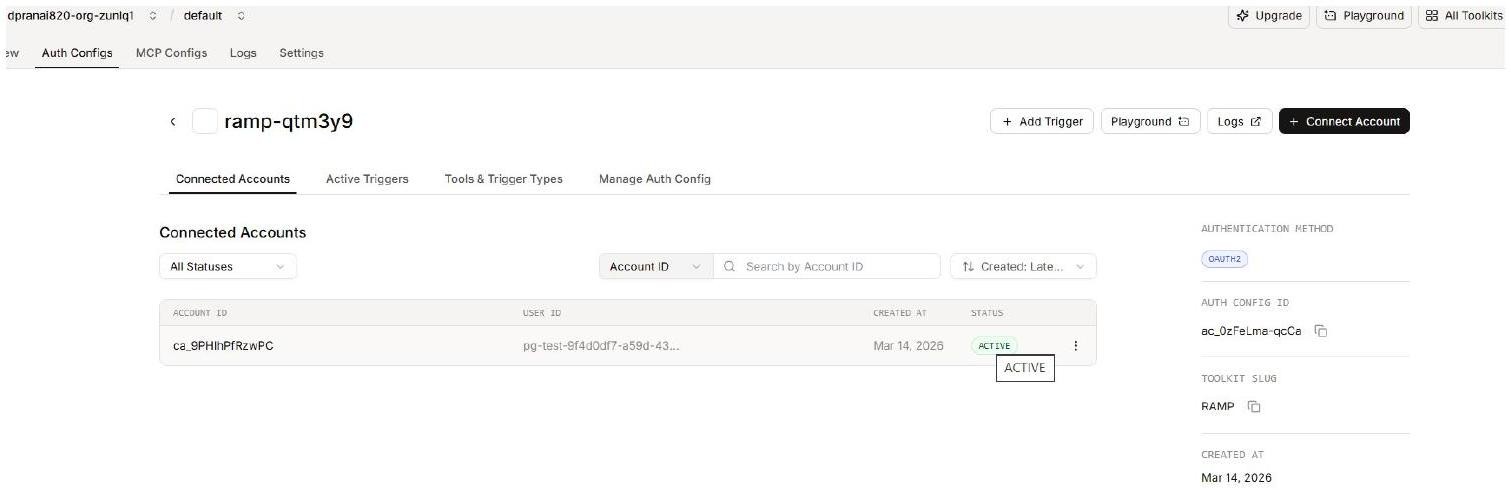This screenshot has width=1511, height=490.
Task: Open the Settings tab
Action: [x=301, y=53]
